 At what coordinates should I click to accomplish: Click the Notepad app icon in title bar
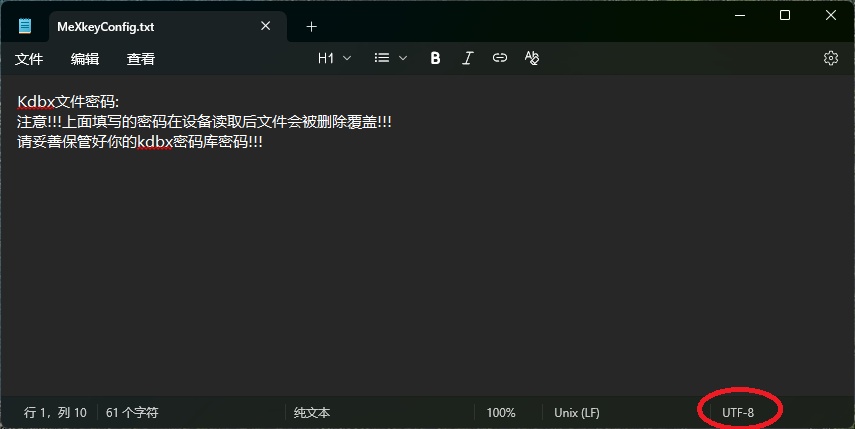pyautogui.click(x=25, y=26)
